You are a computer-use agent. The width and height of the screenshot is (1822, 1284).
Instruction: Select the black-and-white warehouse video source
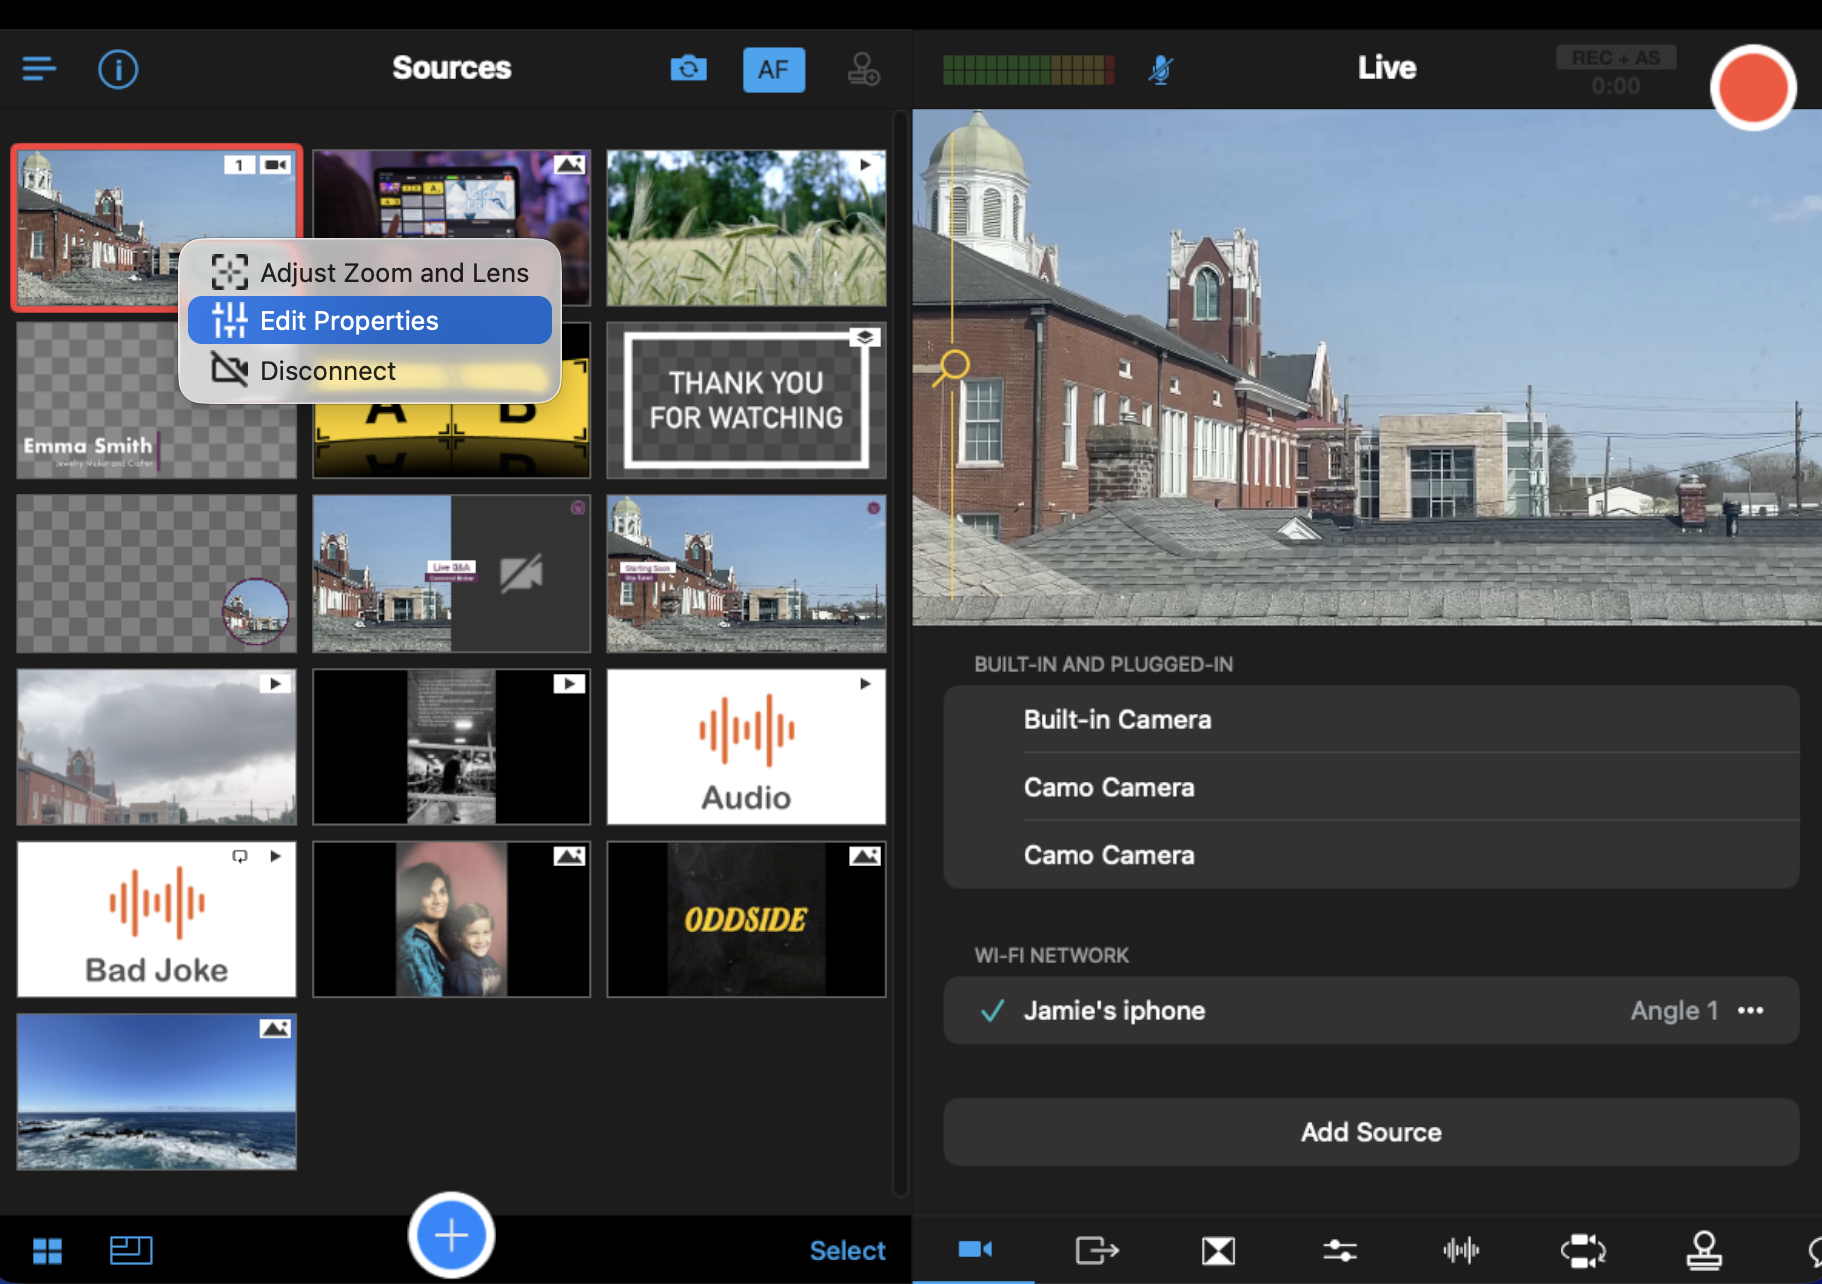pos(451,746)
